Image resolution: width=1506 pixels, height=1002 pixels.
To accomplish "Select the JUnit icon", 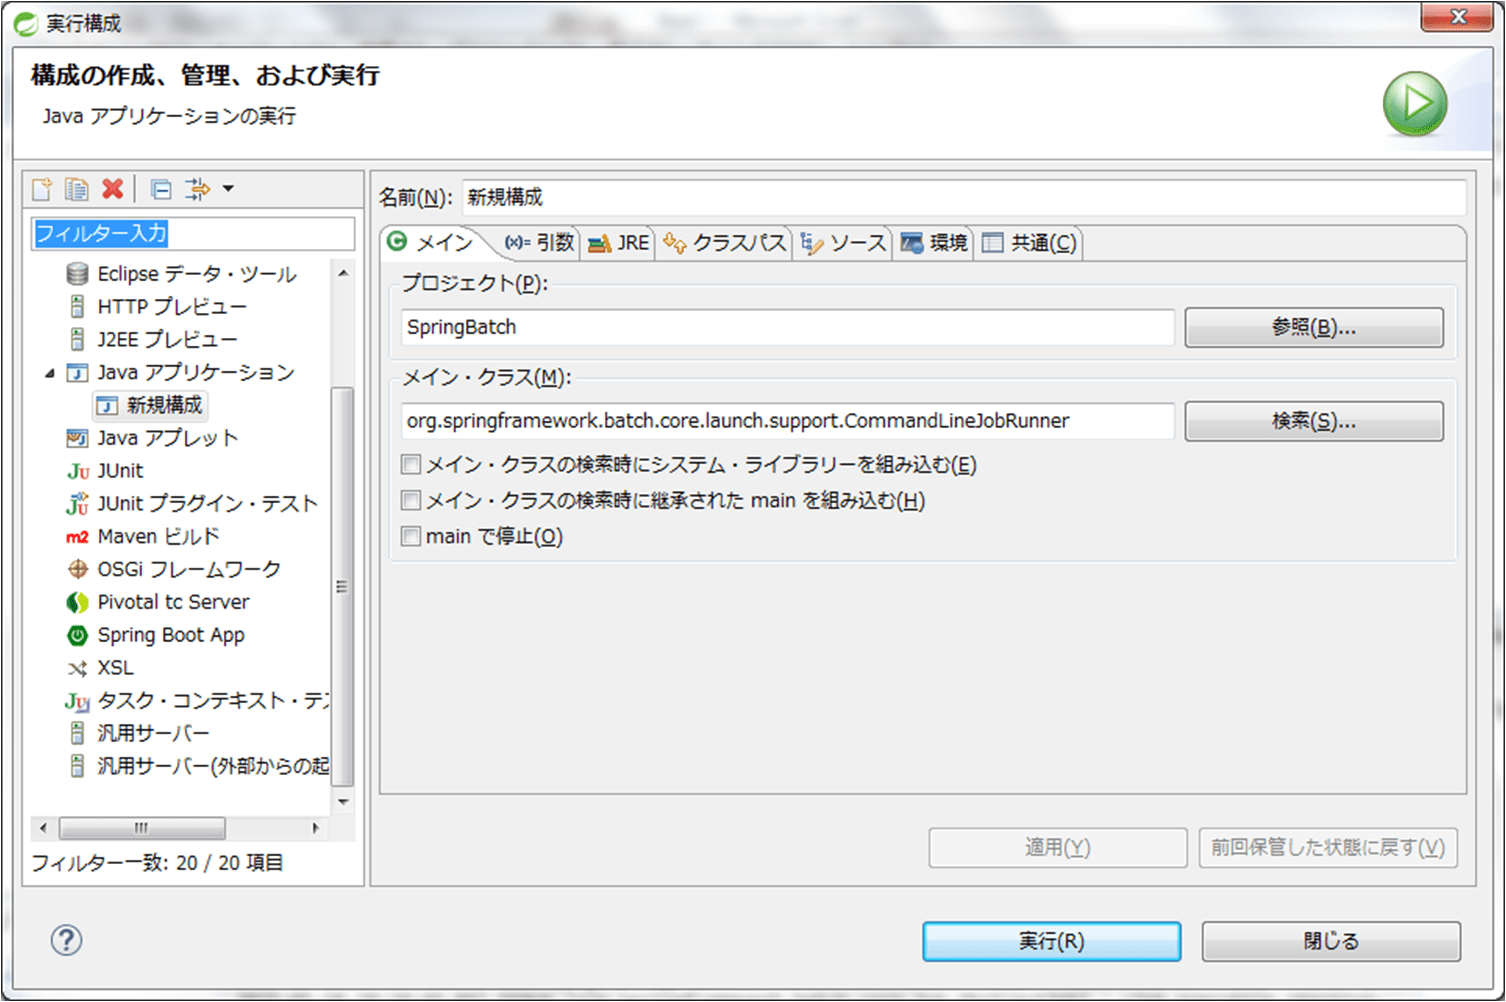I will [x=77, y=471].
